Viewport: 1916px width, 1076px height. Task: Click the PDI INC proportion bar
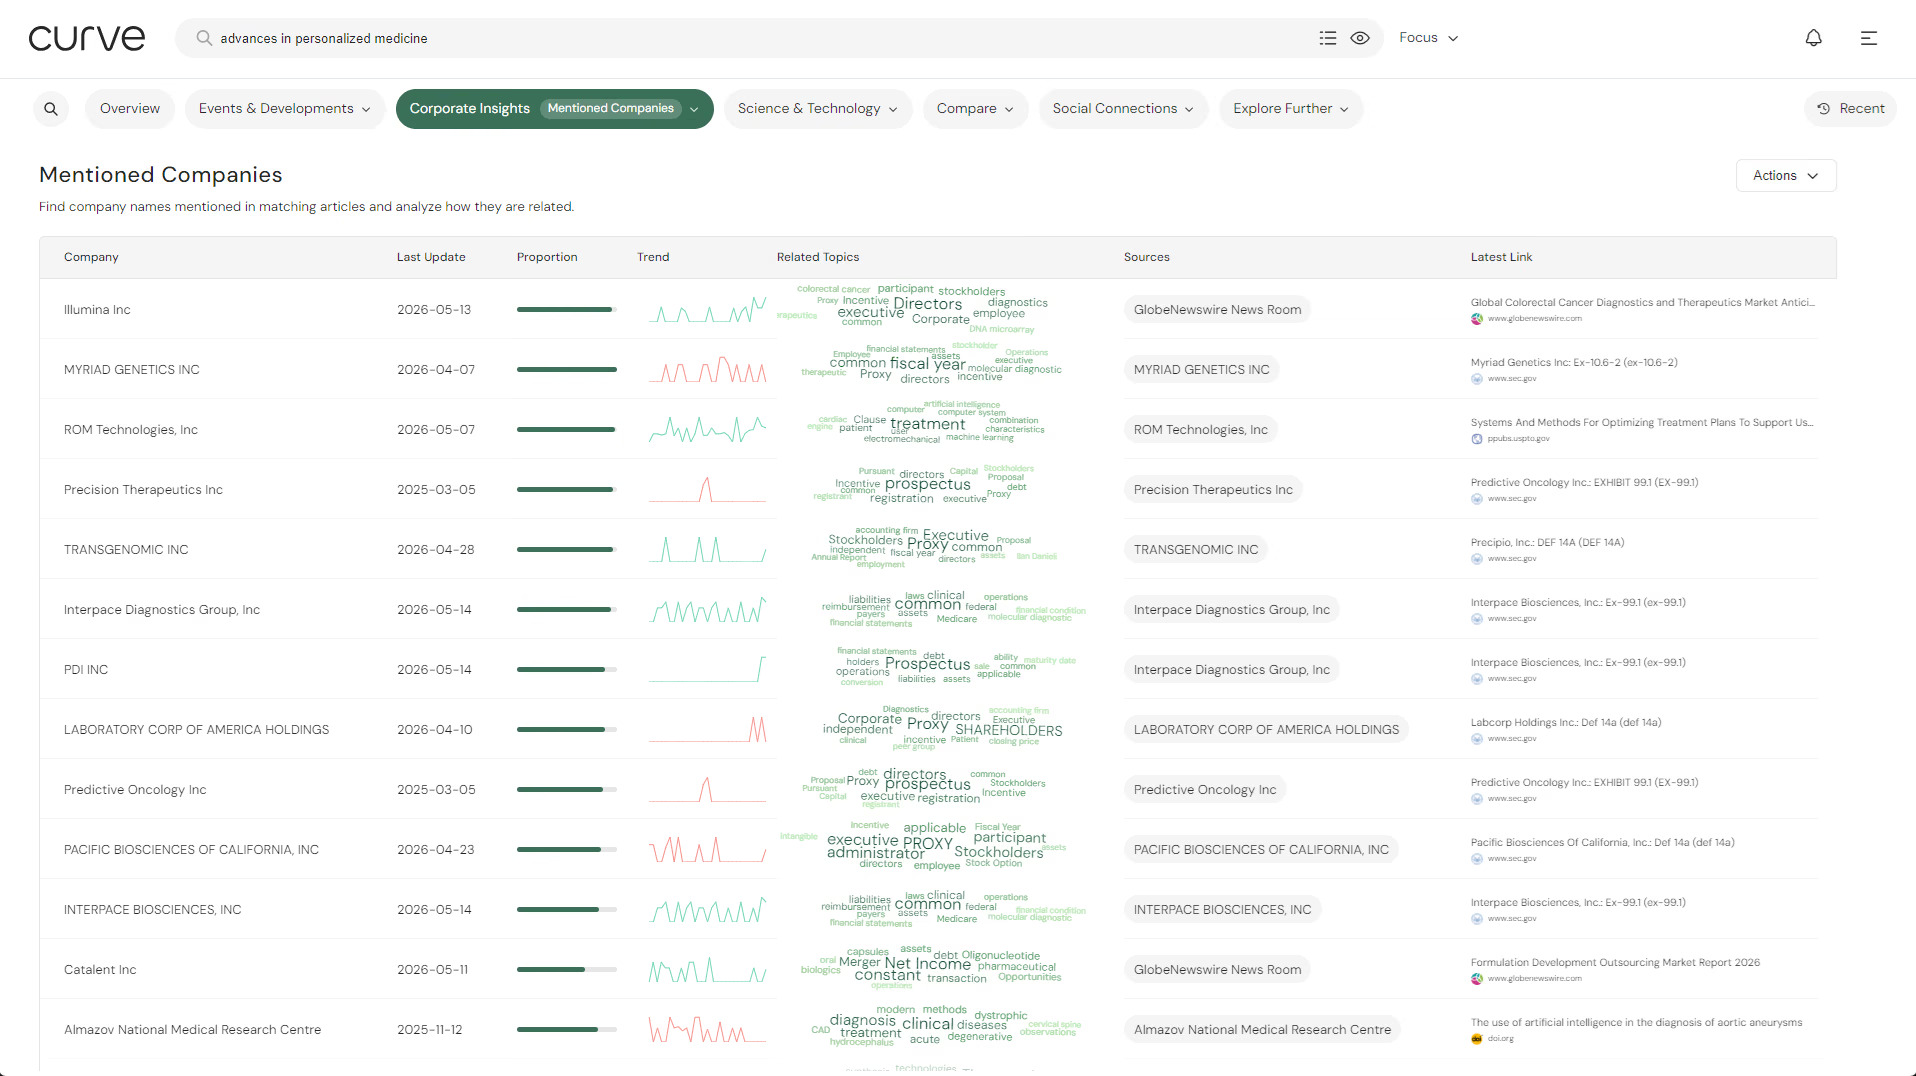point(567,670)
